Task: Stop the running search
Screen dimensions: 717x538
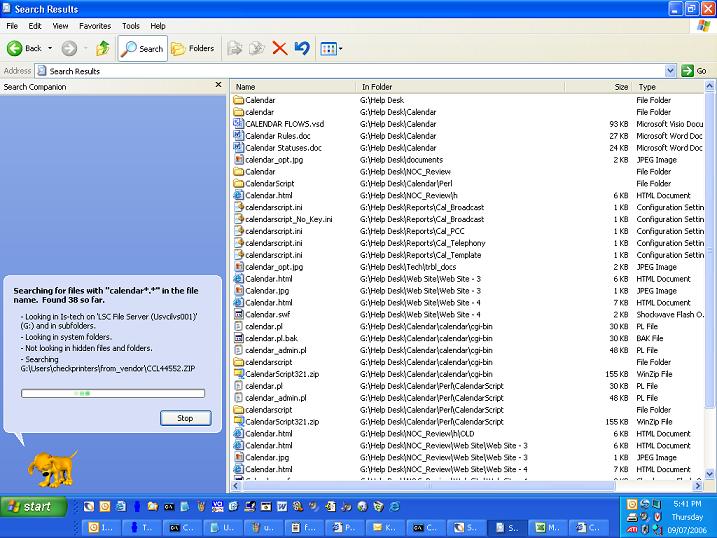Action: click(x=185, y=418)
